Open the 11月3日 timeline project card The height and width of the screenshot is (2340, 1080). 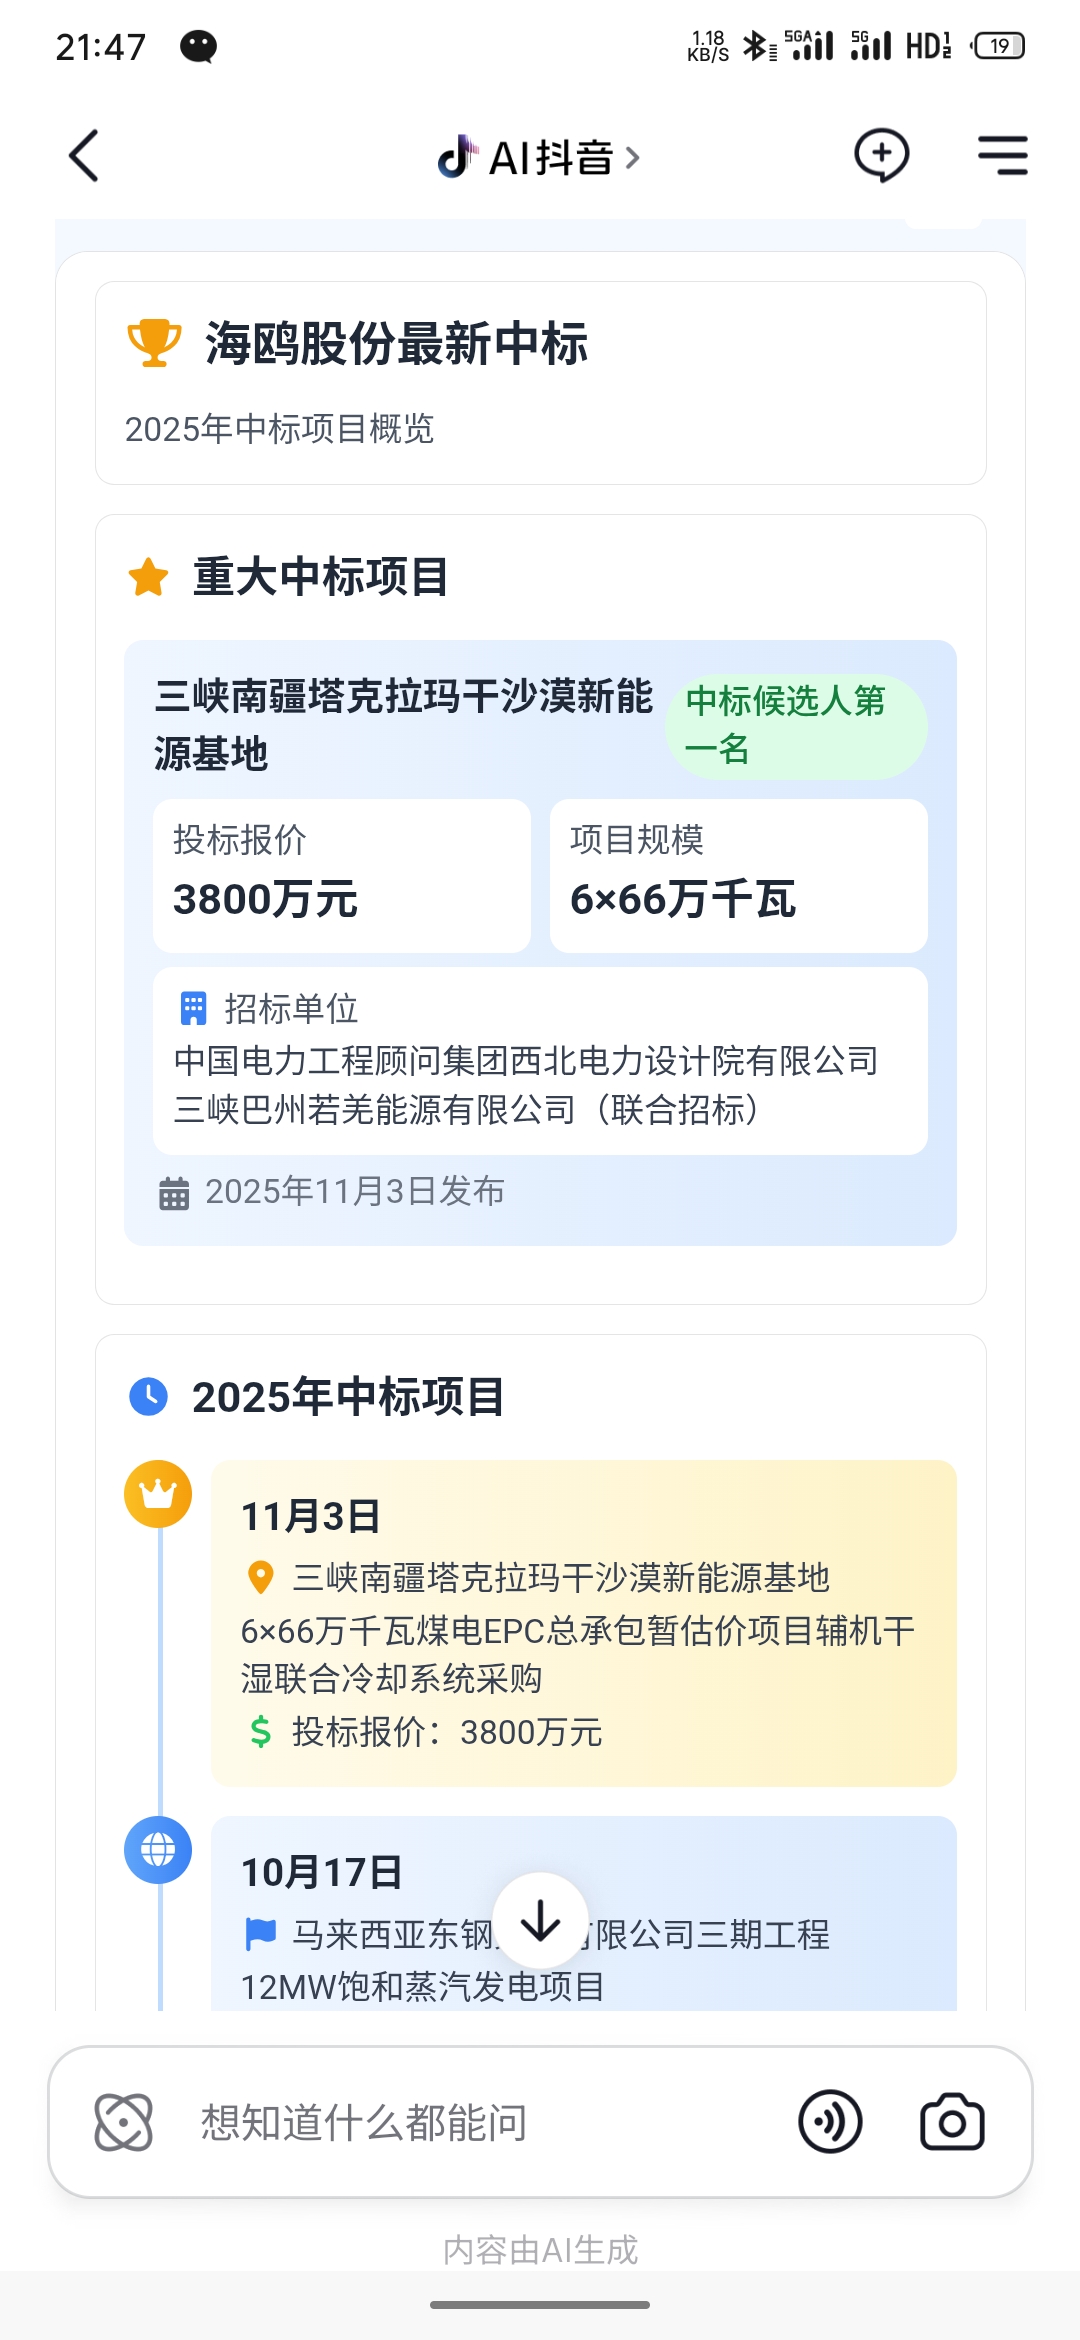coord(584,1622)
